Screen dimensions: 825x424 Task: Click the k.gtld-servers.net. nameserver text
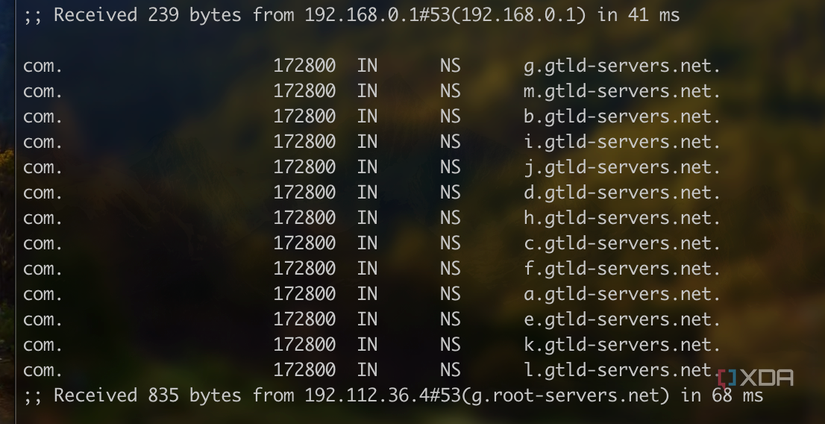pyautogui.click(x=621, y=344)
